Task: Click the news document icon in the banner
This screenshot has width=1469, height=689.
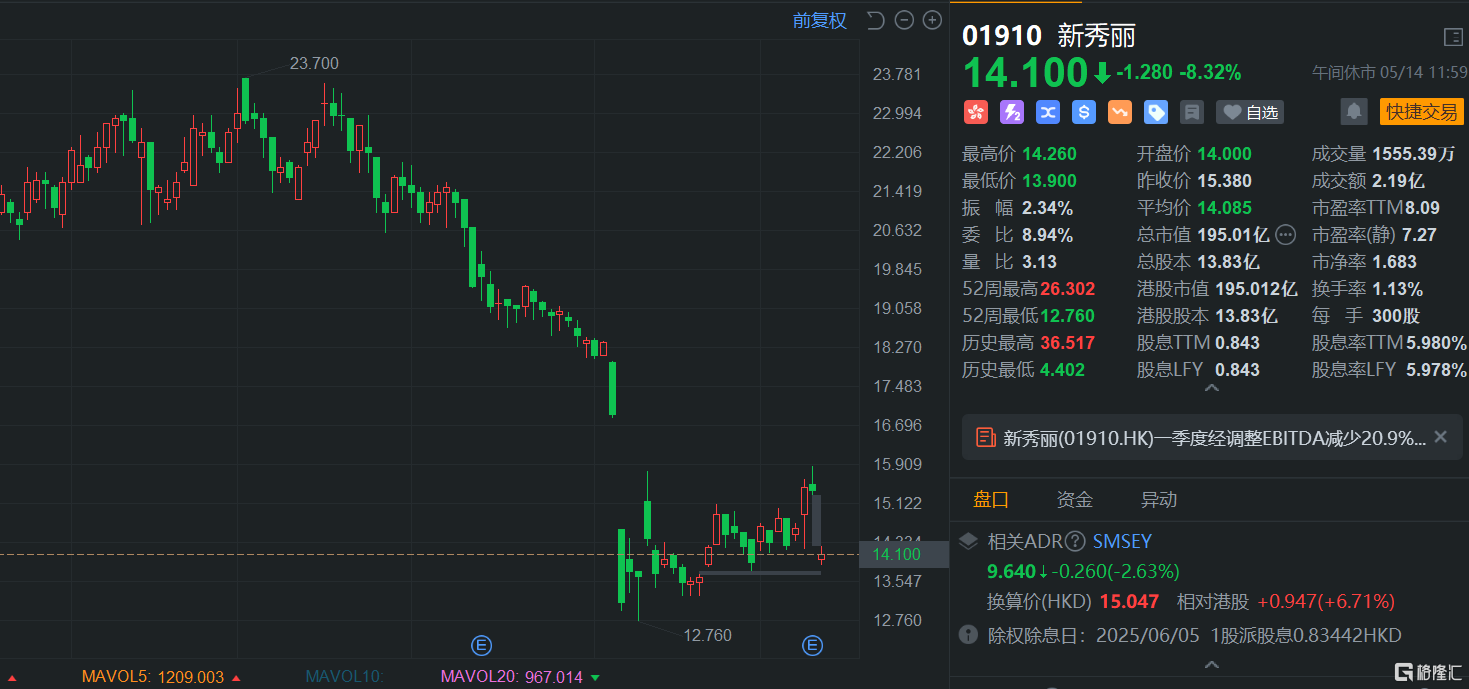Action: point(985,437)
